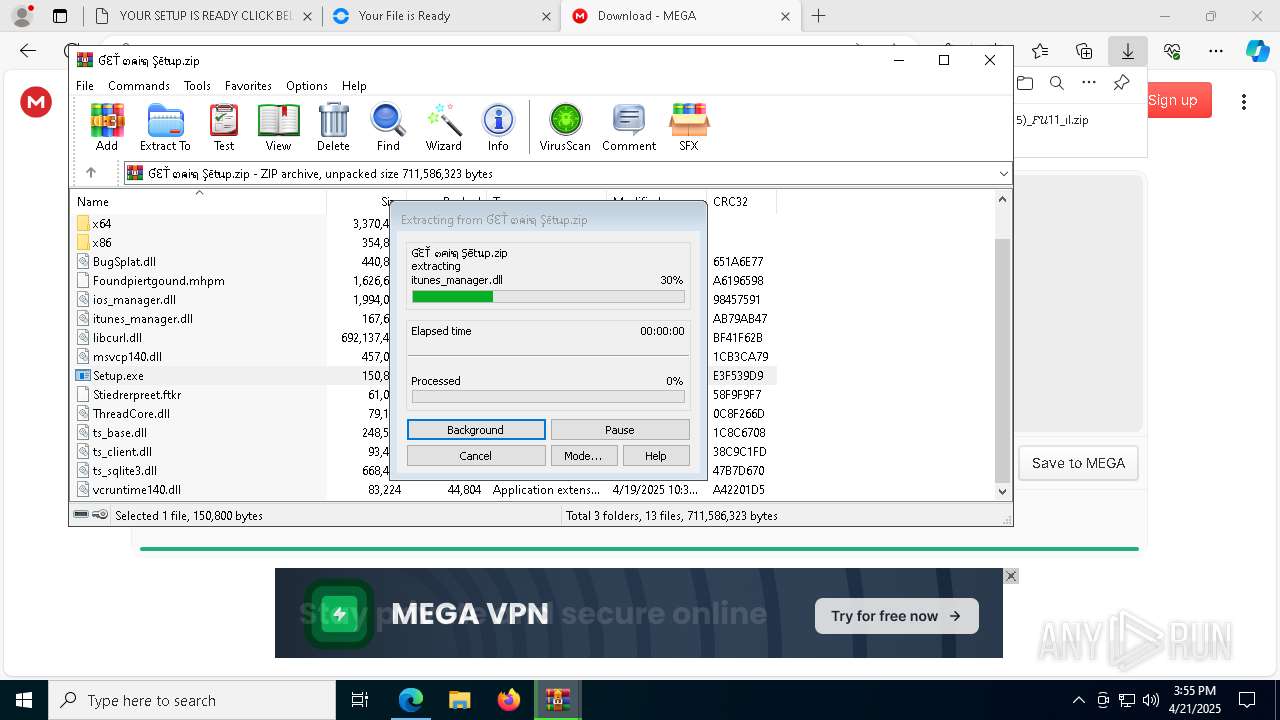Open the Info toolbar icon
Viewport: 1280px width, 720px height.
[498, 127]
